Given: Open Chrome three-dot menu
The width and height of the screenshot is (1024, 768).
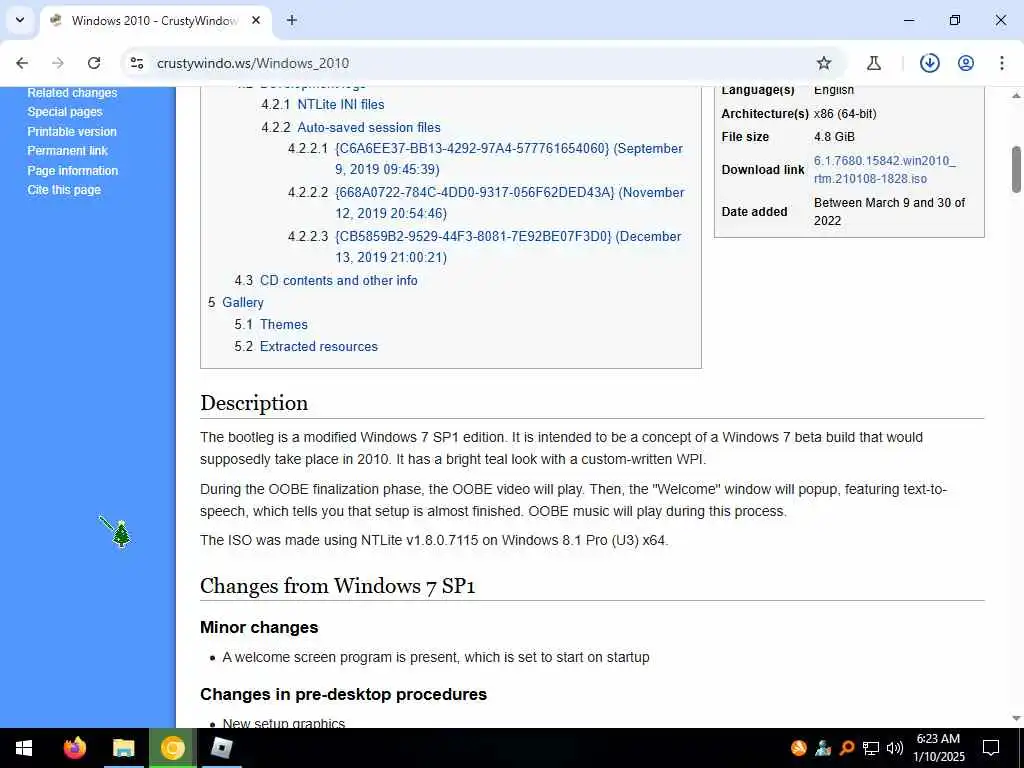Looking at the screenshot, I should pos(1002,63).
